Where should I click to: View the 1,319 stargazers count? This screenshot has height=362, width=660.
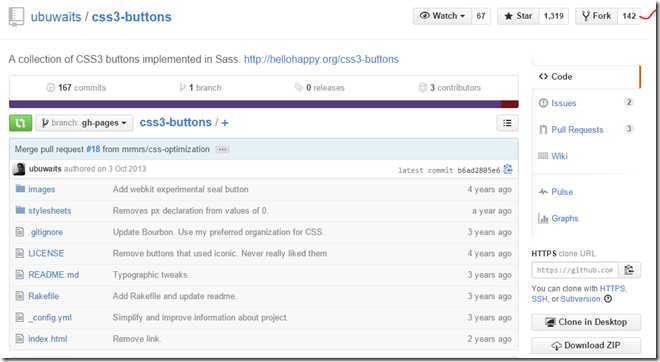554,16
